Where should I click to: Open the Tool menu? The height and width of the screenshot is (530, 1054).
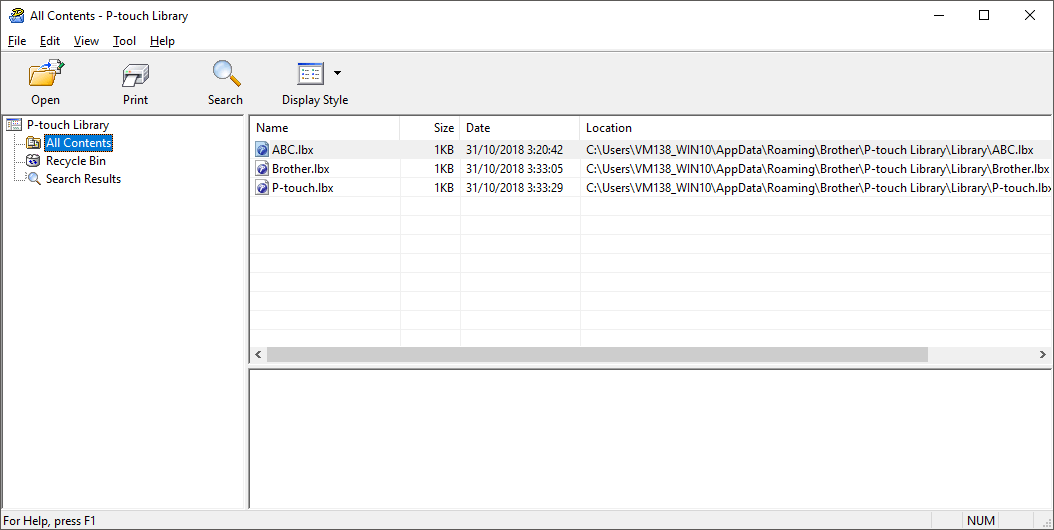[x=124, y=41]
